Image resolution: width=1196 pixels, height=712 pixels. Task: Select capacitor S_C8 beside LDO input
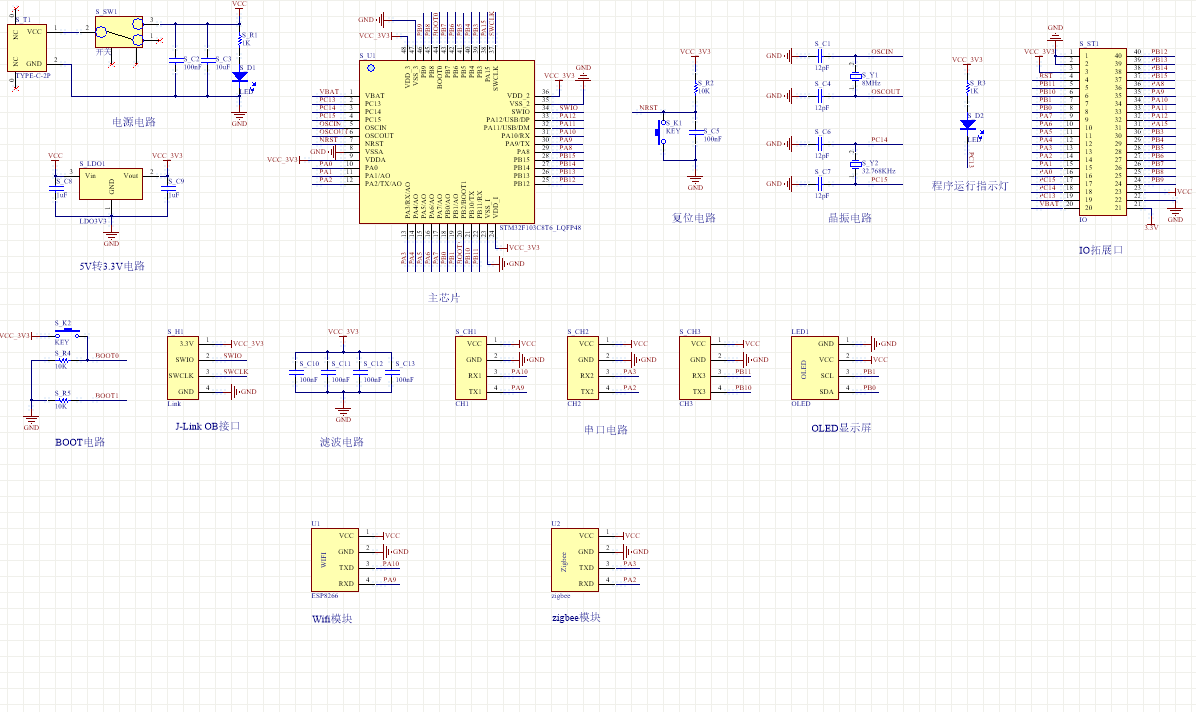56,188
